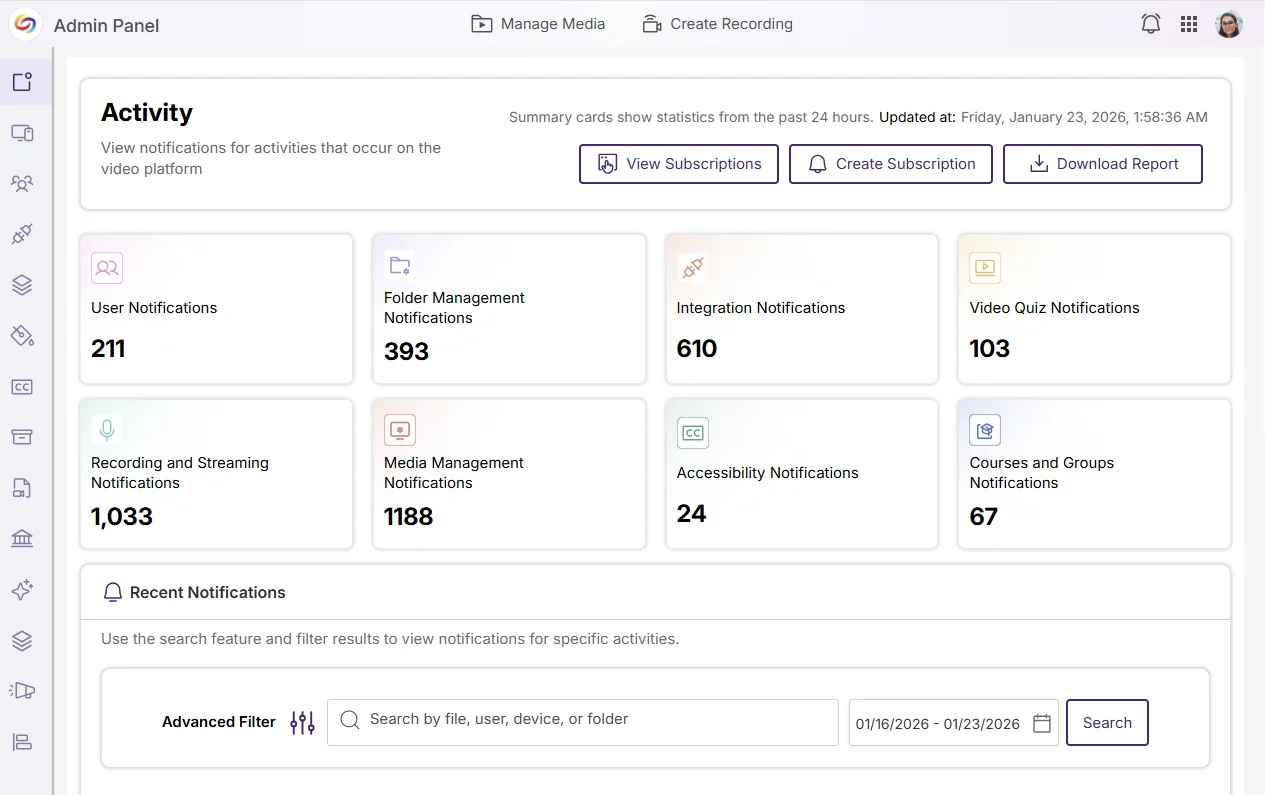Select the AI sparkle icon in sidebar
The height and width of the screenshot is (795, 1265).
(x=22, y=590)
